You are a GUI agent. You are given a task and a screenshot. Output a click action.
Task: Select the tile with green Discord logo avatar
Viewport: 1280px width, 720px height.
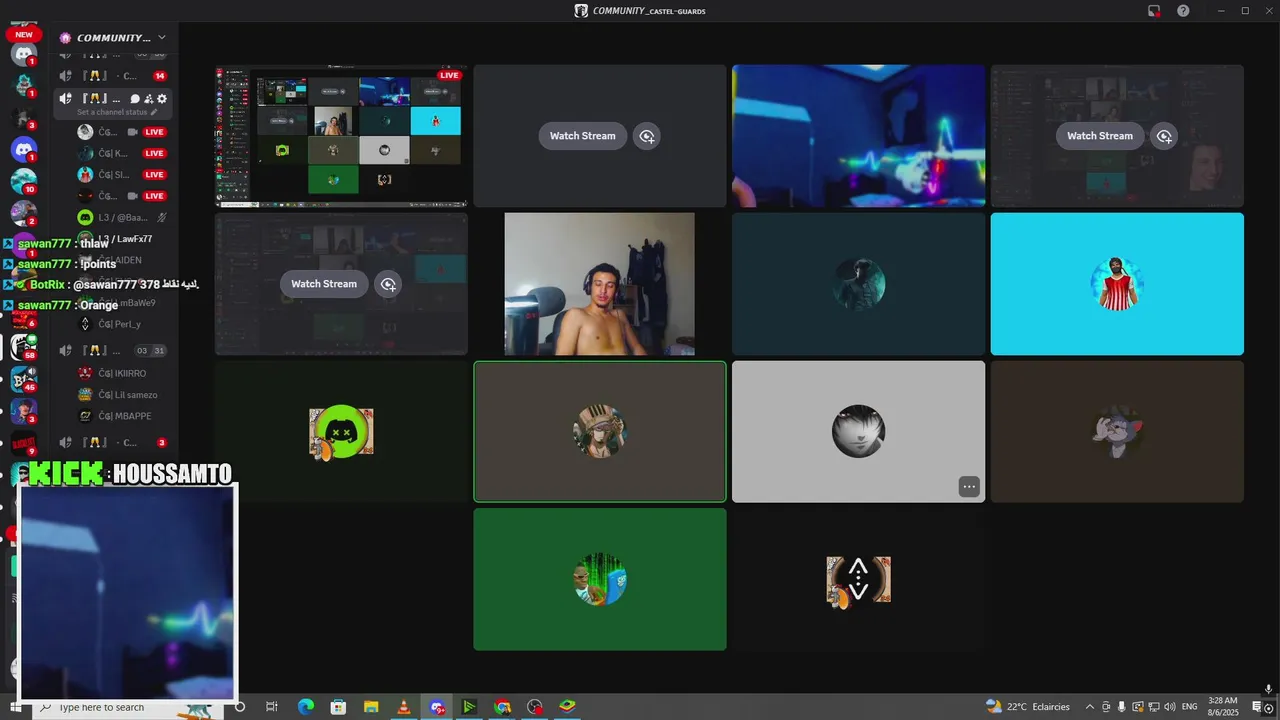point(341,432)
